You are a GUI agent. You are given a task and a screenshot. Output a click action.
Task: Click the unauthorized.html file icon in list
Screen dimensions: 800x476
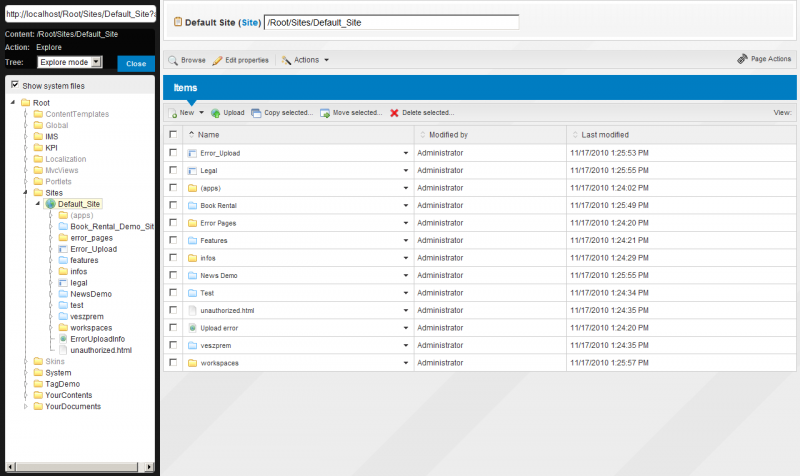coord(192,310)
